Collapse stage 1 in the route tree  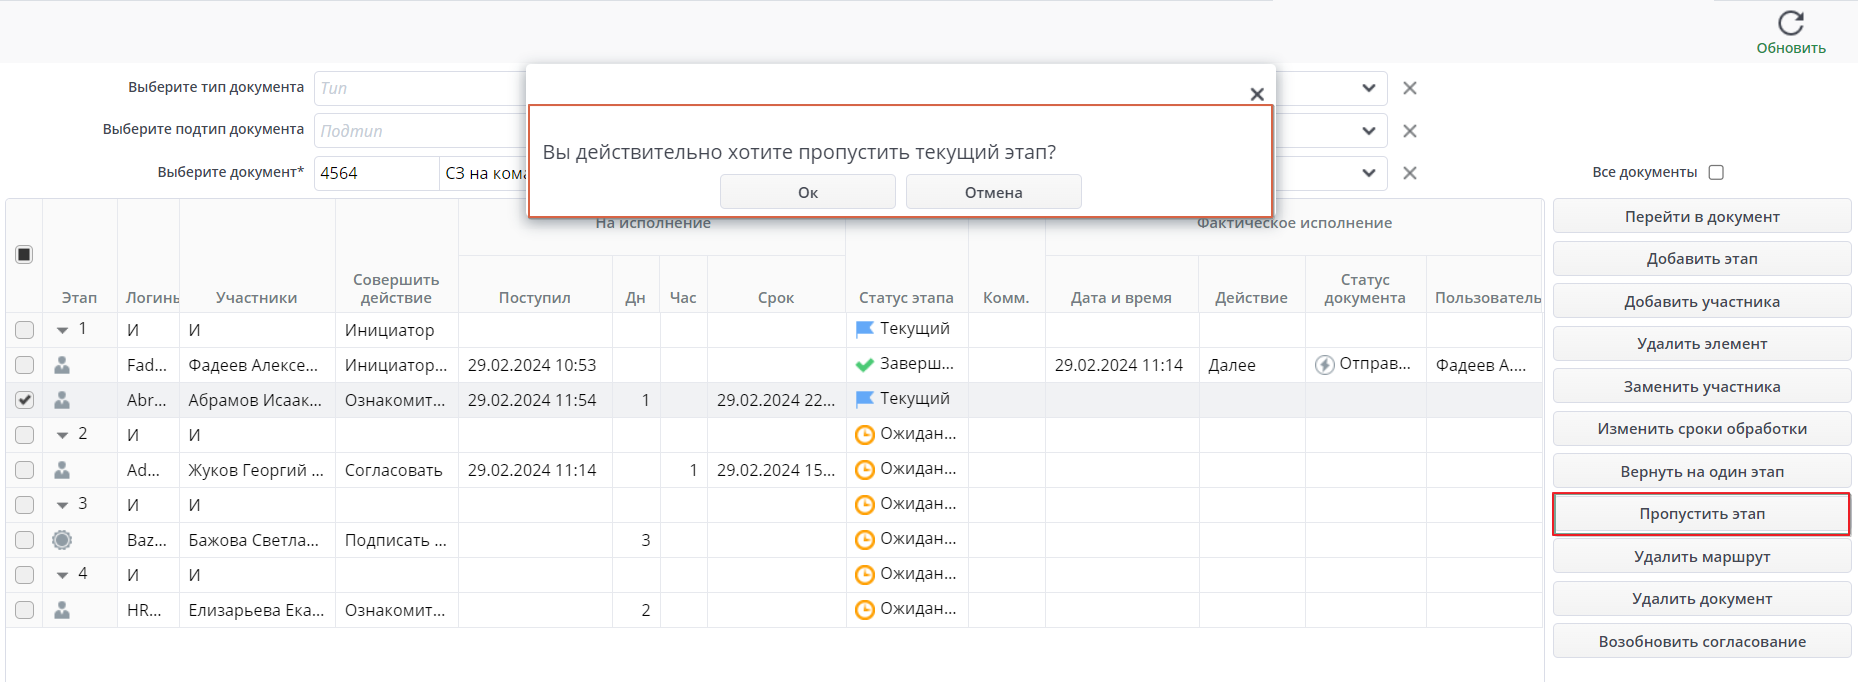[62, 330]
